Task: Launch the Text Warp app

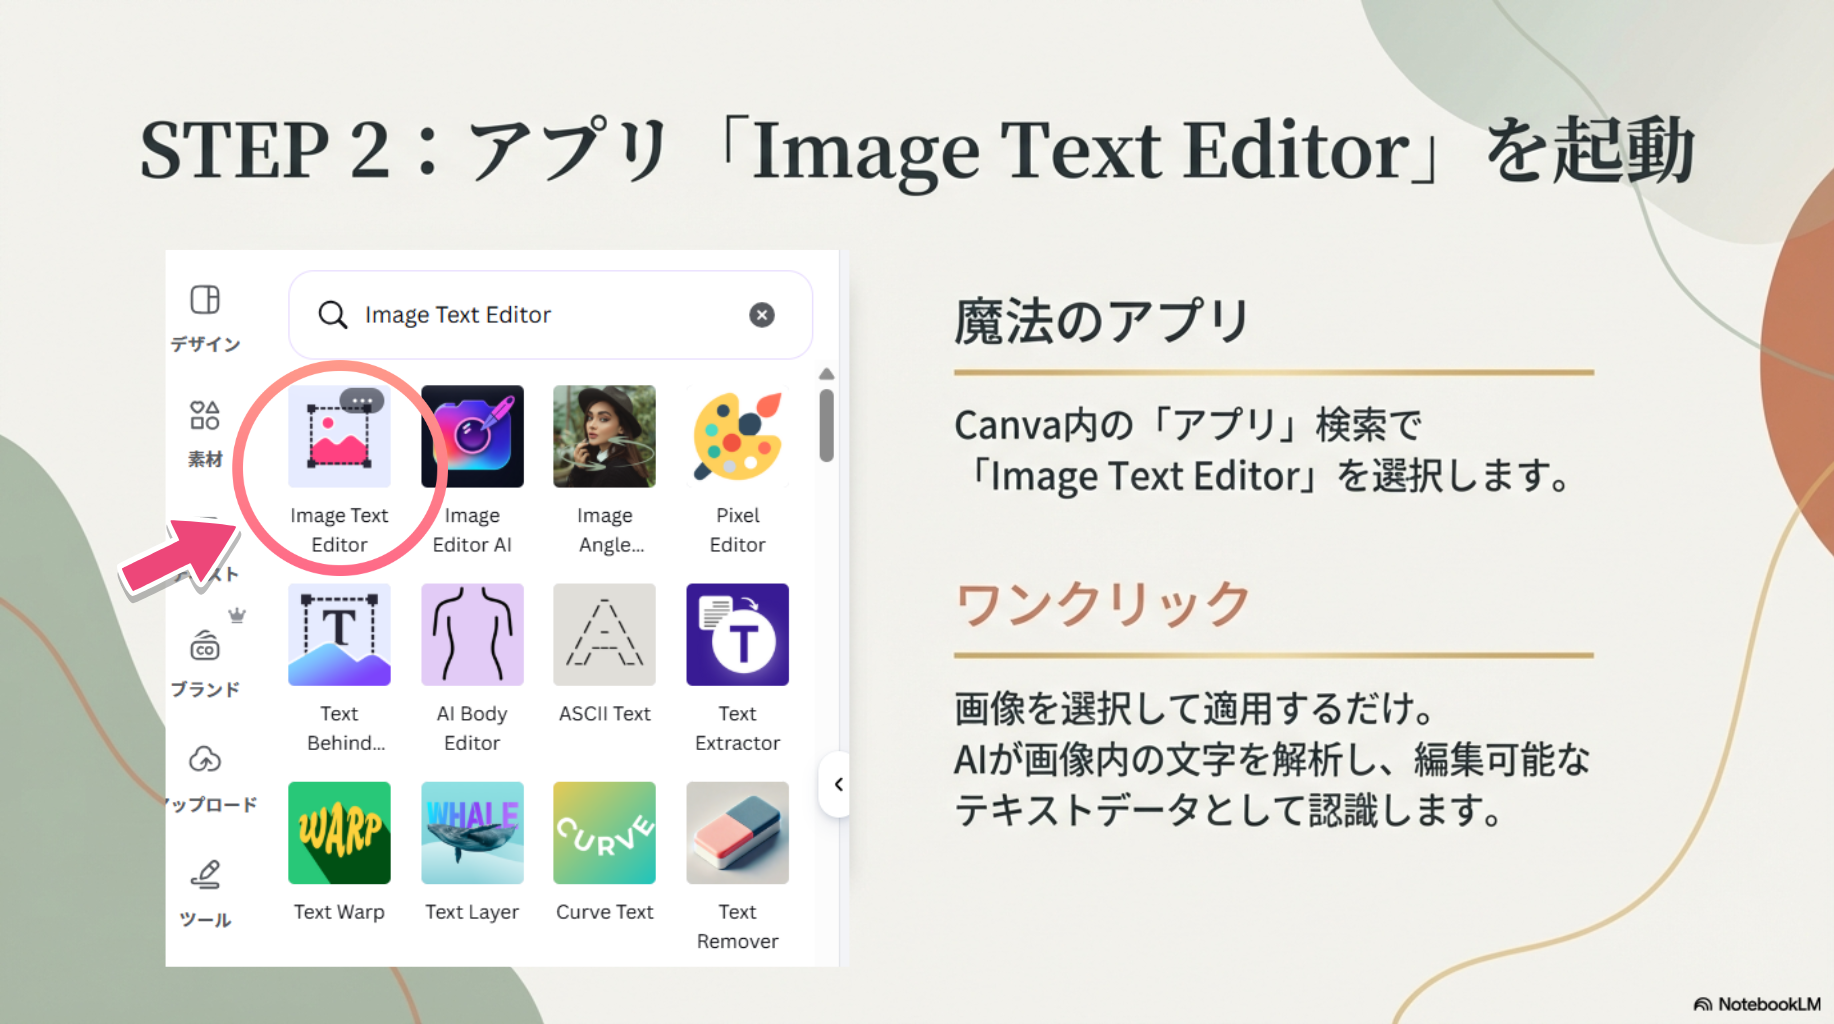Action: pos(339,833)
